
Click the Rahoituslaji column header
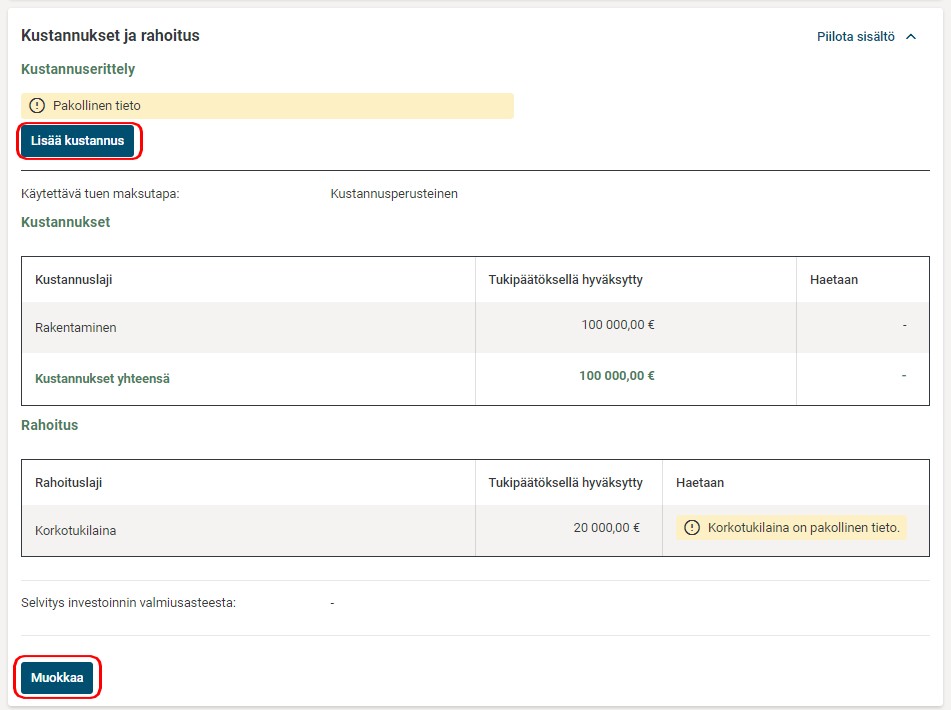(x=69, y=483)
